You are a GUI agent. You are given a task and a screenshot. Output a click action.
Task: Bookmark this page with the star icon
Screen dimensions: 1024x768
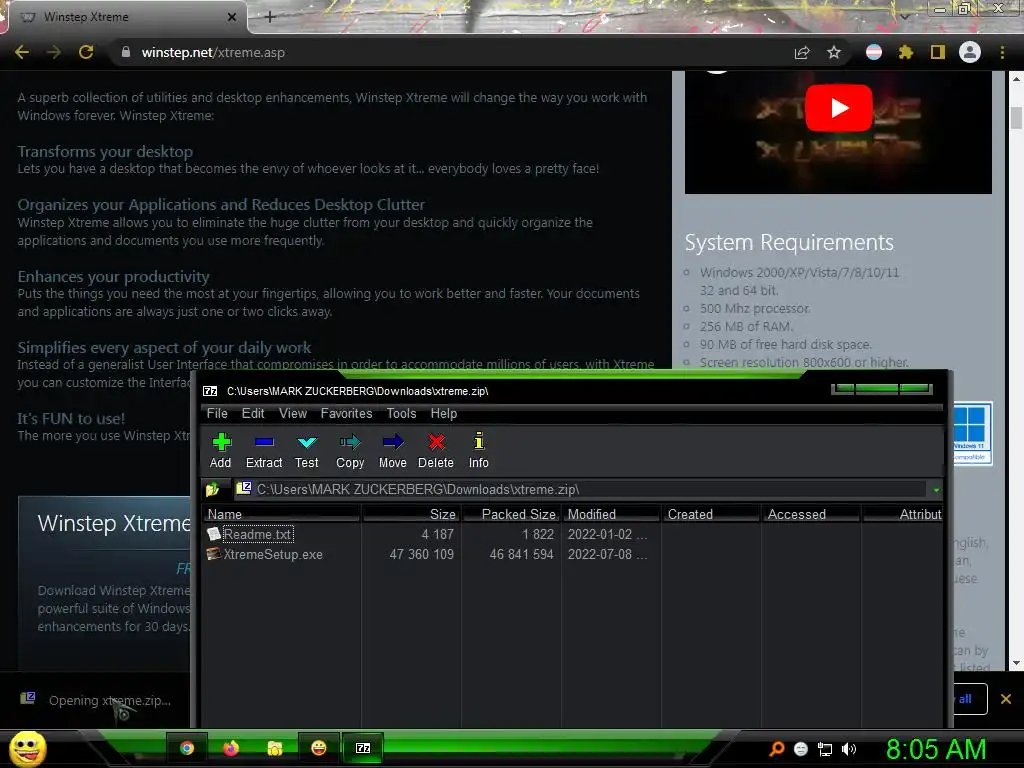(834, 52)
